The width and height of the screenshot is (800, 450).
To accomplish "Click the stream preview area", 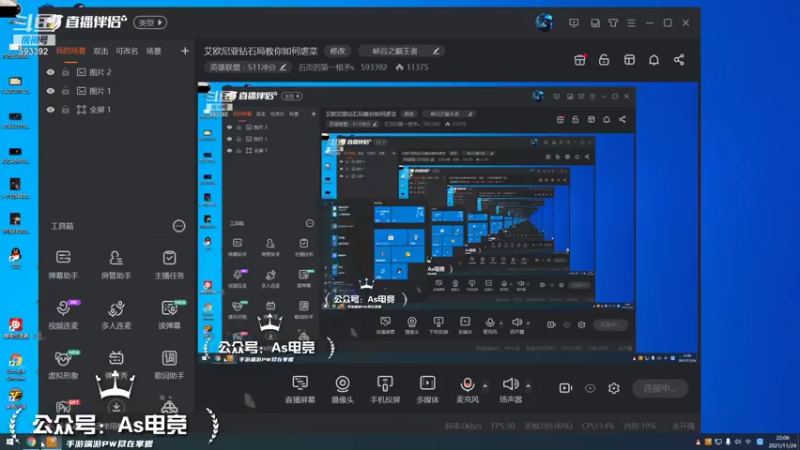I will [447, 222].
